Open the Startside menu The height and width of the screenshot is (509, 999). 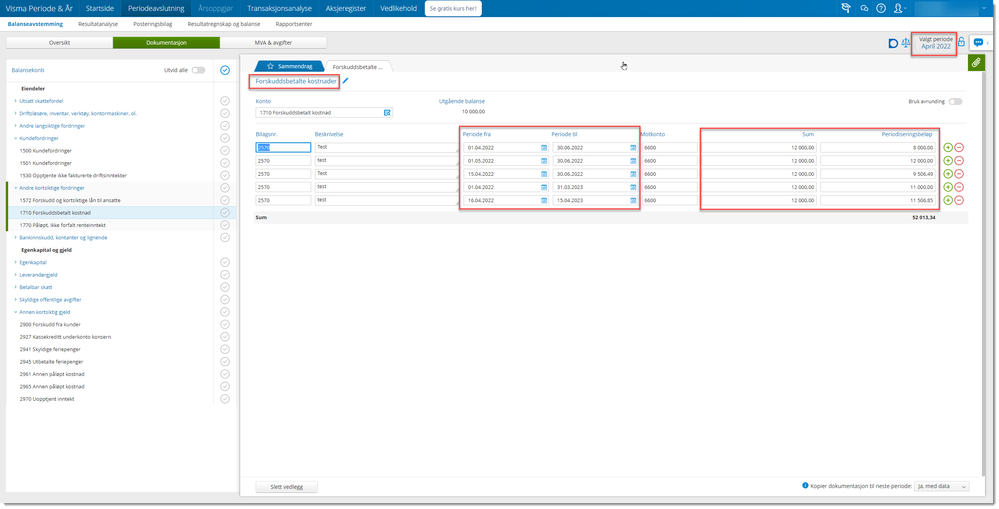99,8
